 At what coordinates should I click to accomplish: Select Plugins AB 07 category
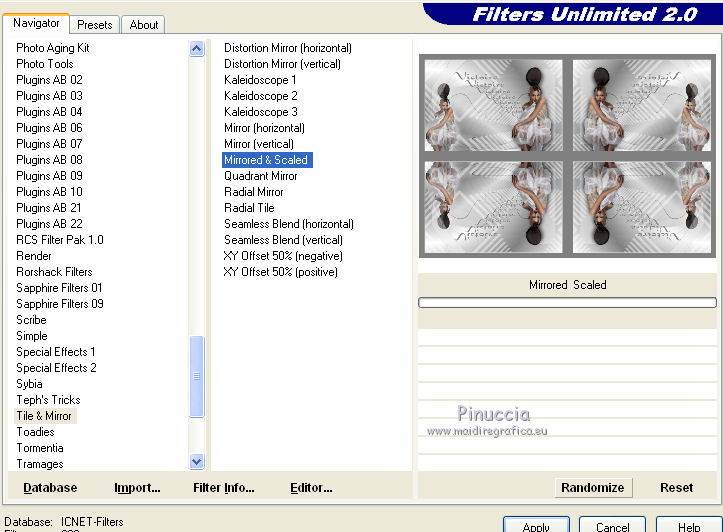tap(49, 144)
